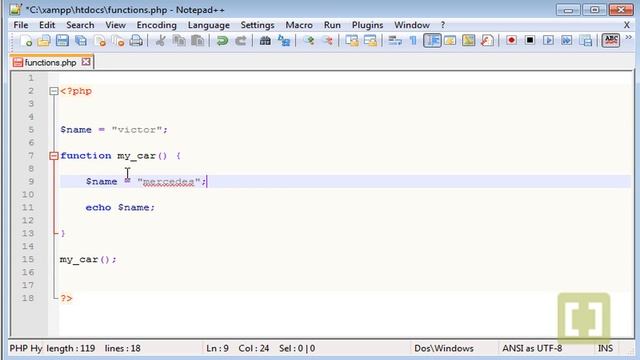
Task: Click the word "mercedes" on line 9
Action: (169, 182)
